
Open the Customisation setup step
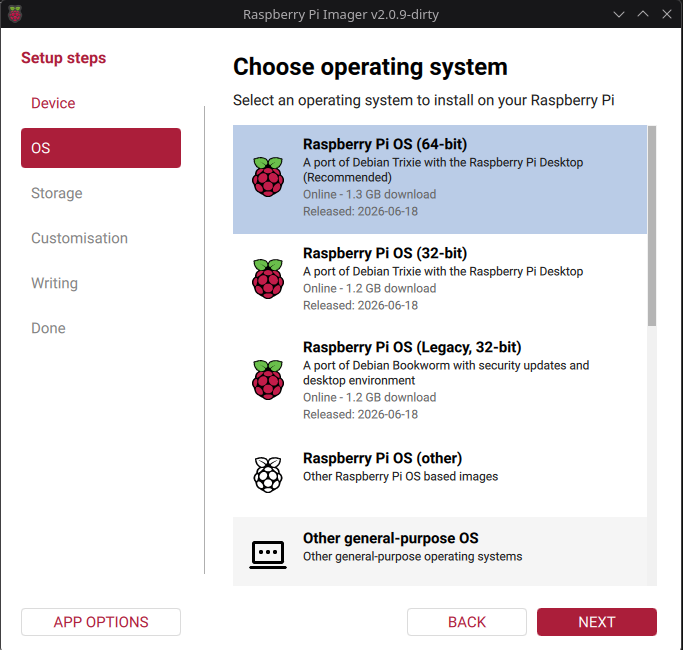tap(79, 238)
